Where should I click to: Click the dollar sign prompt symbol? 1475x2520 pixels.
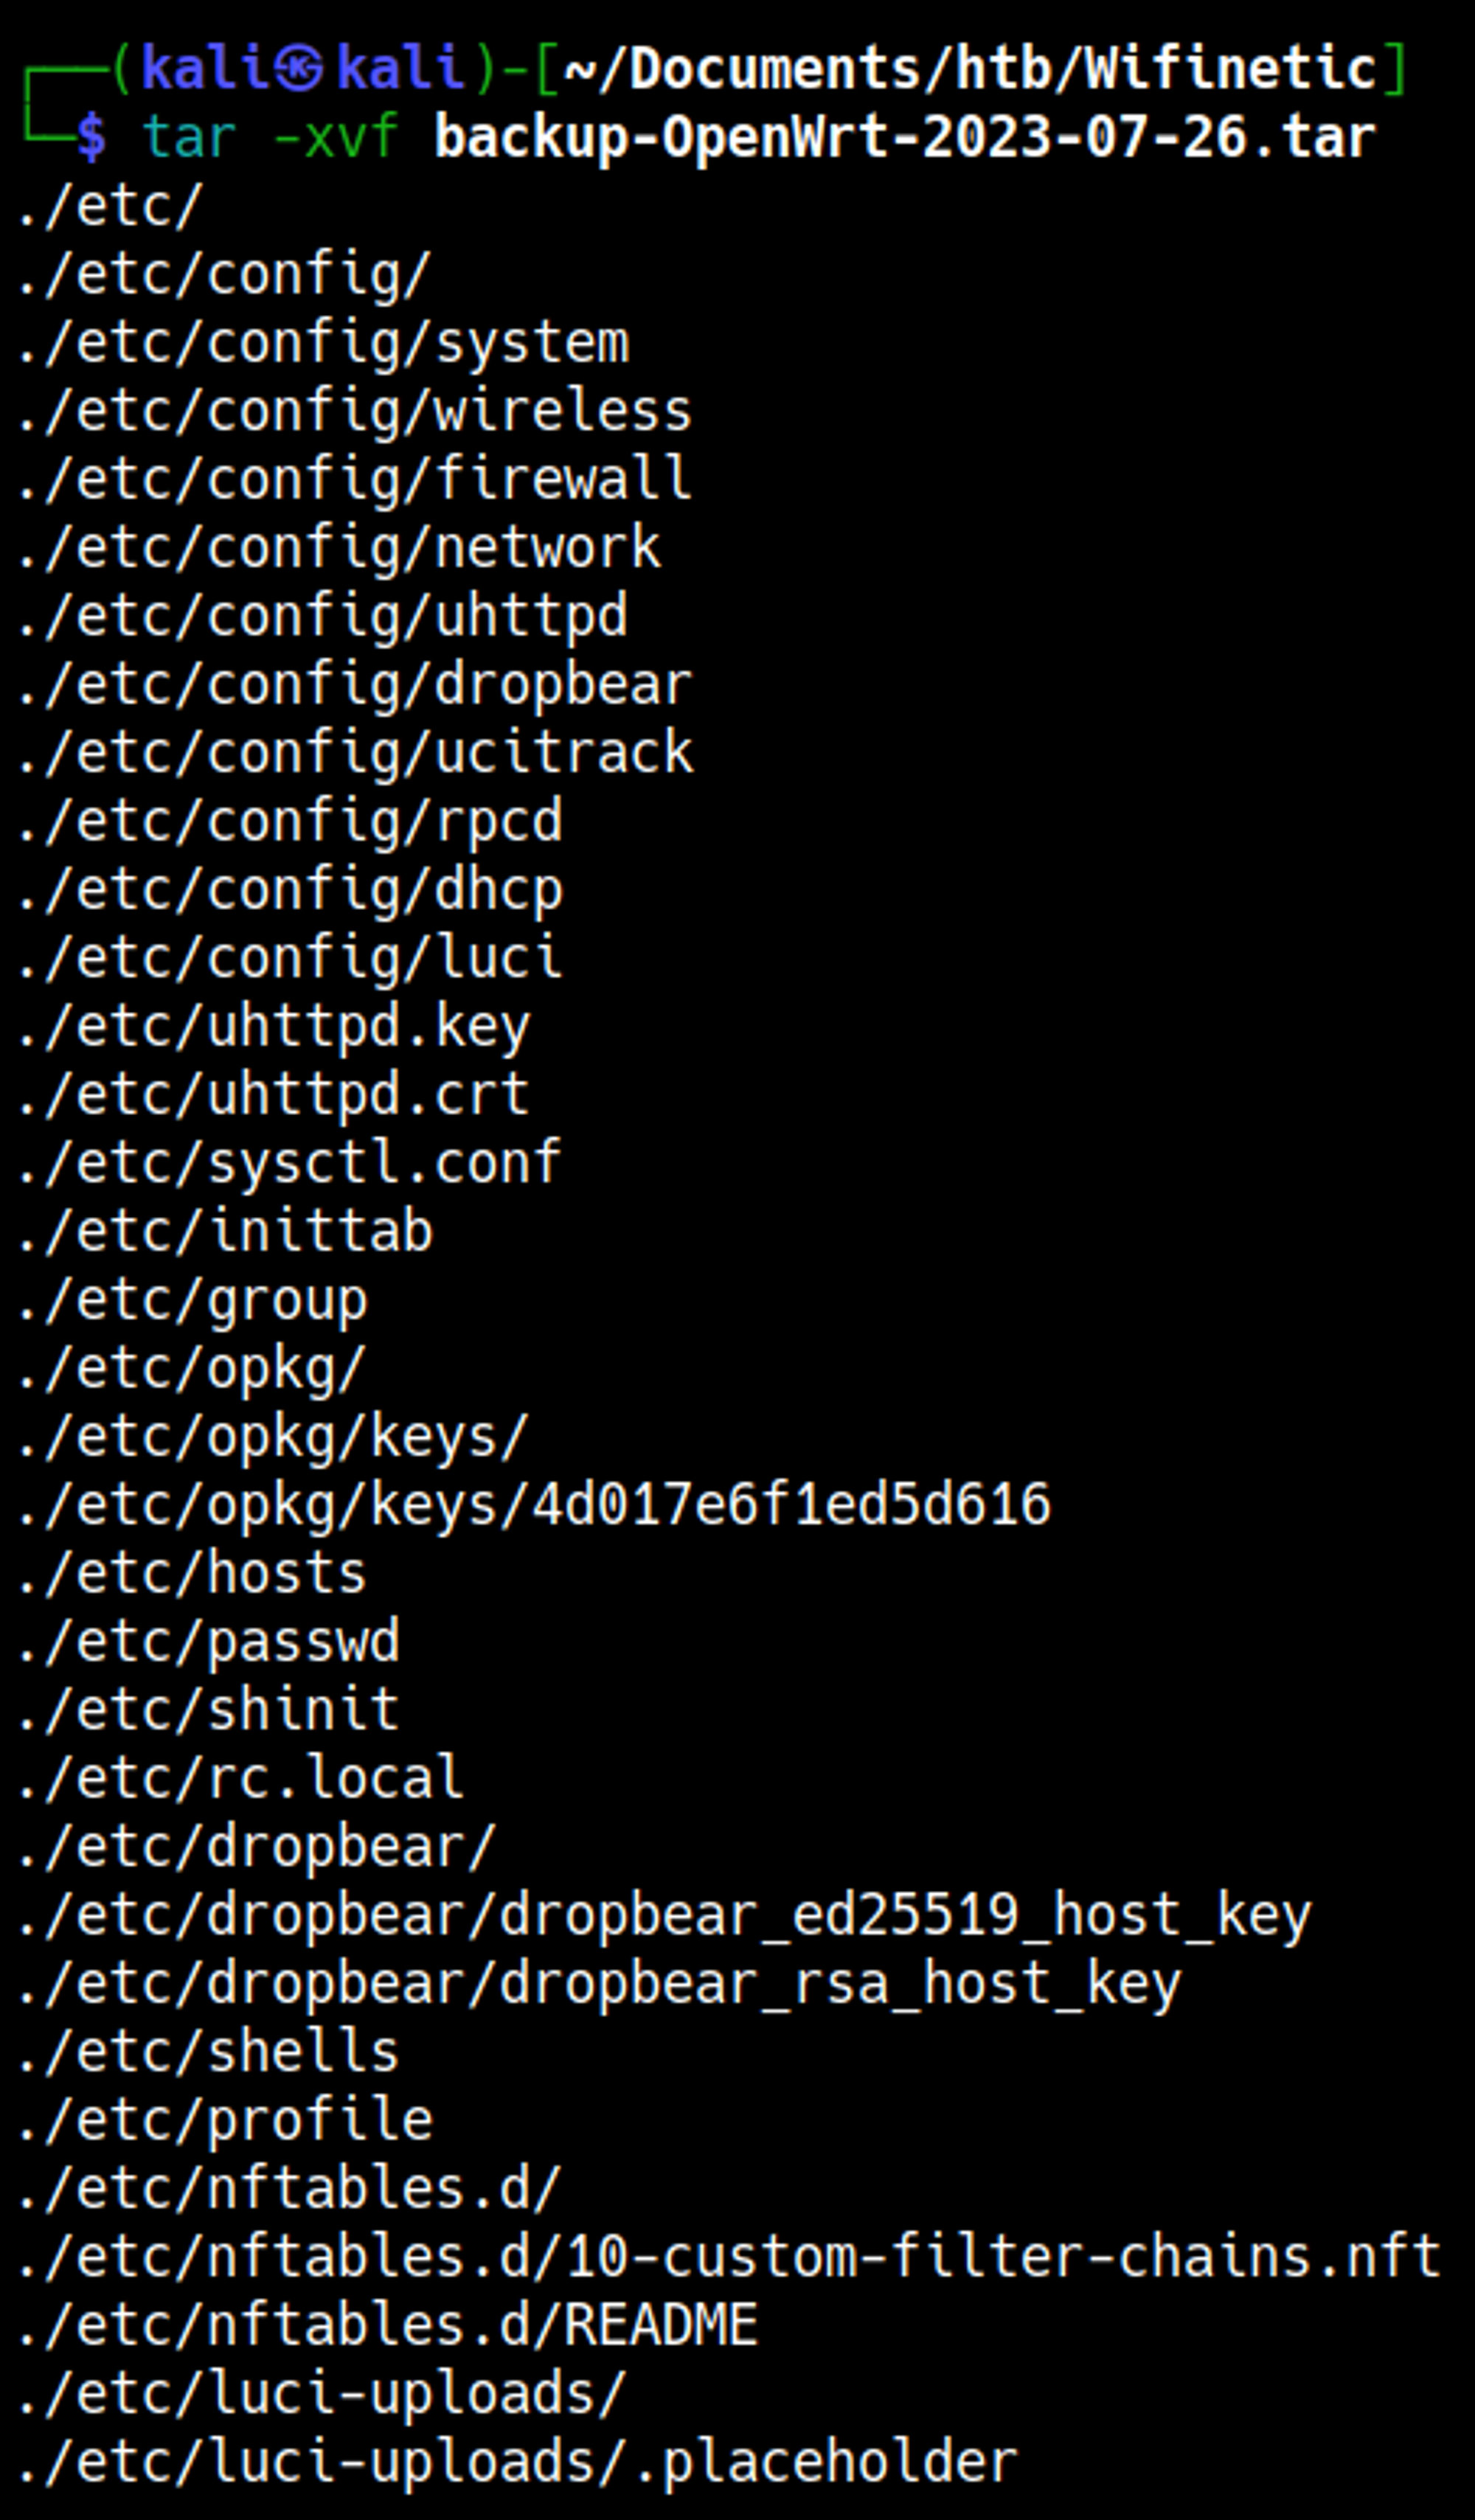click(91, 136)
